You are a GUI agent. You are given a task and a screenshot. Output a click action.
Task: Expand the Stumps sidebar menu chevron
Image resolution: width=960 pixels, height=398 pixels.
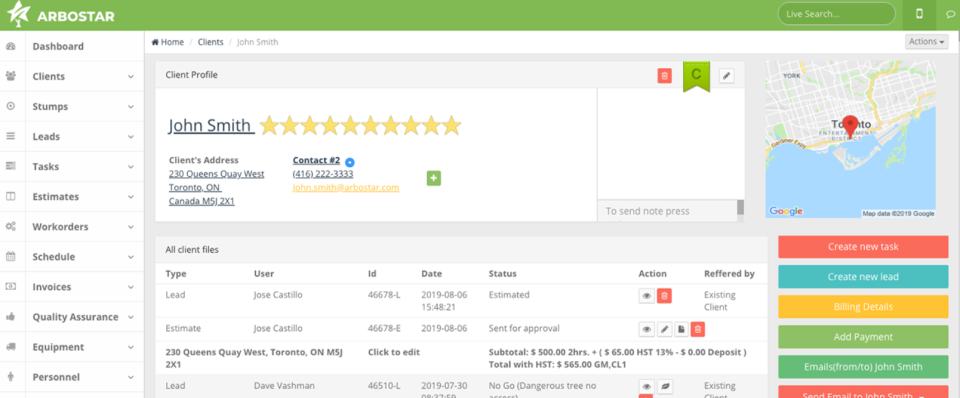[130, 107]
